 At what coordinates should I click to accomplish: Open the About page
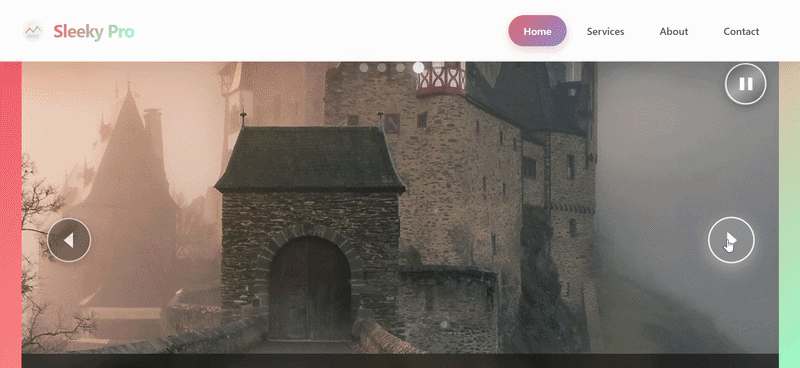coord(673,31)
